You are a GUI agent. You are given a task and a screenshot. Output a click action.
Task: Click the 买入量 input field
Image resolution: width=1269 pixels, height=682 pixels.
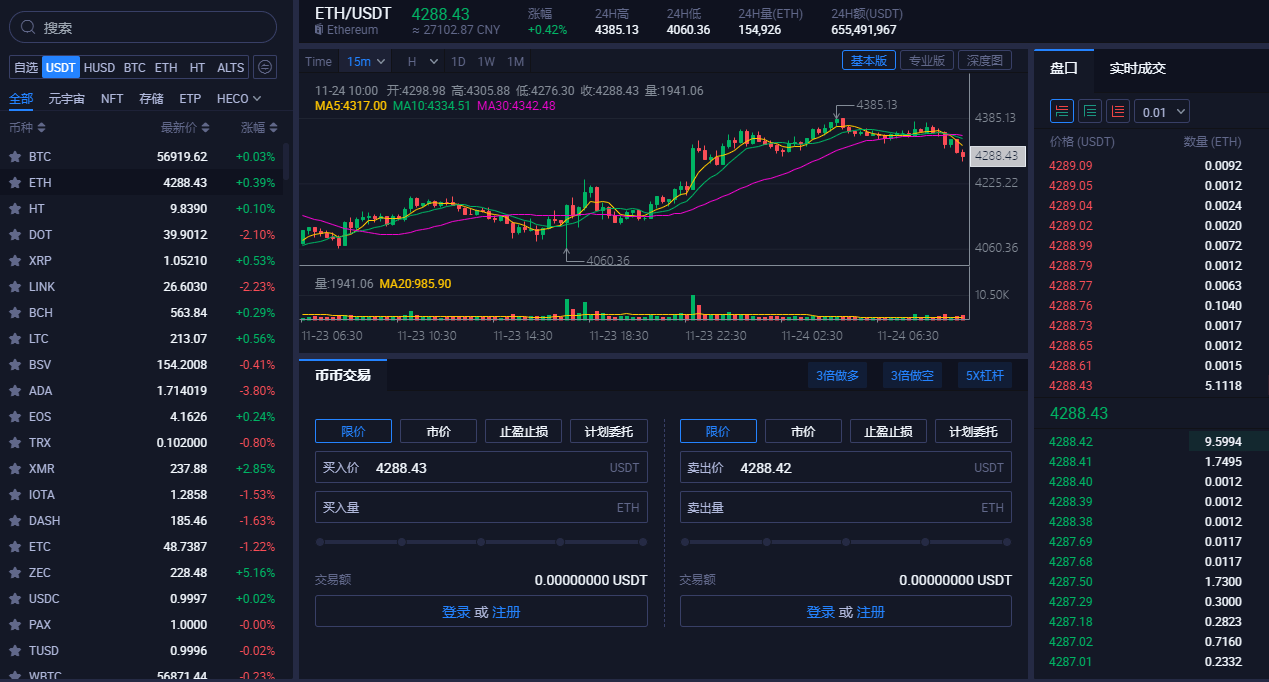(x=480, y=507)
